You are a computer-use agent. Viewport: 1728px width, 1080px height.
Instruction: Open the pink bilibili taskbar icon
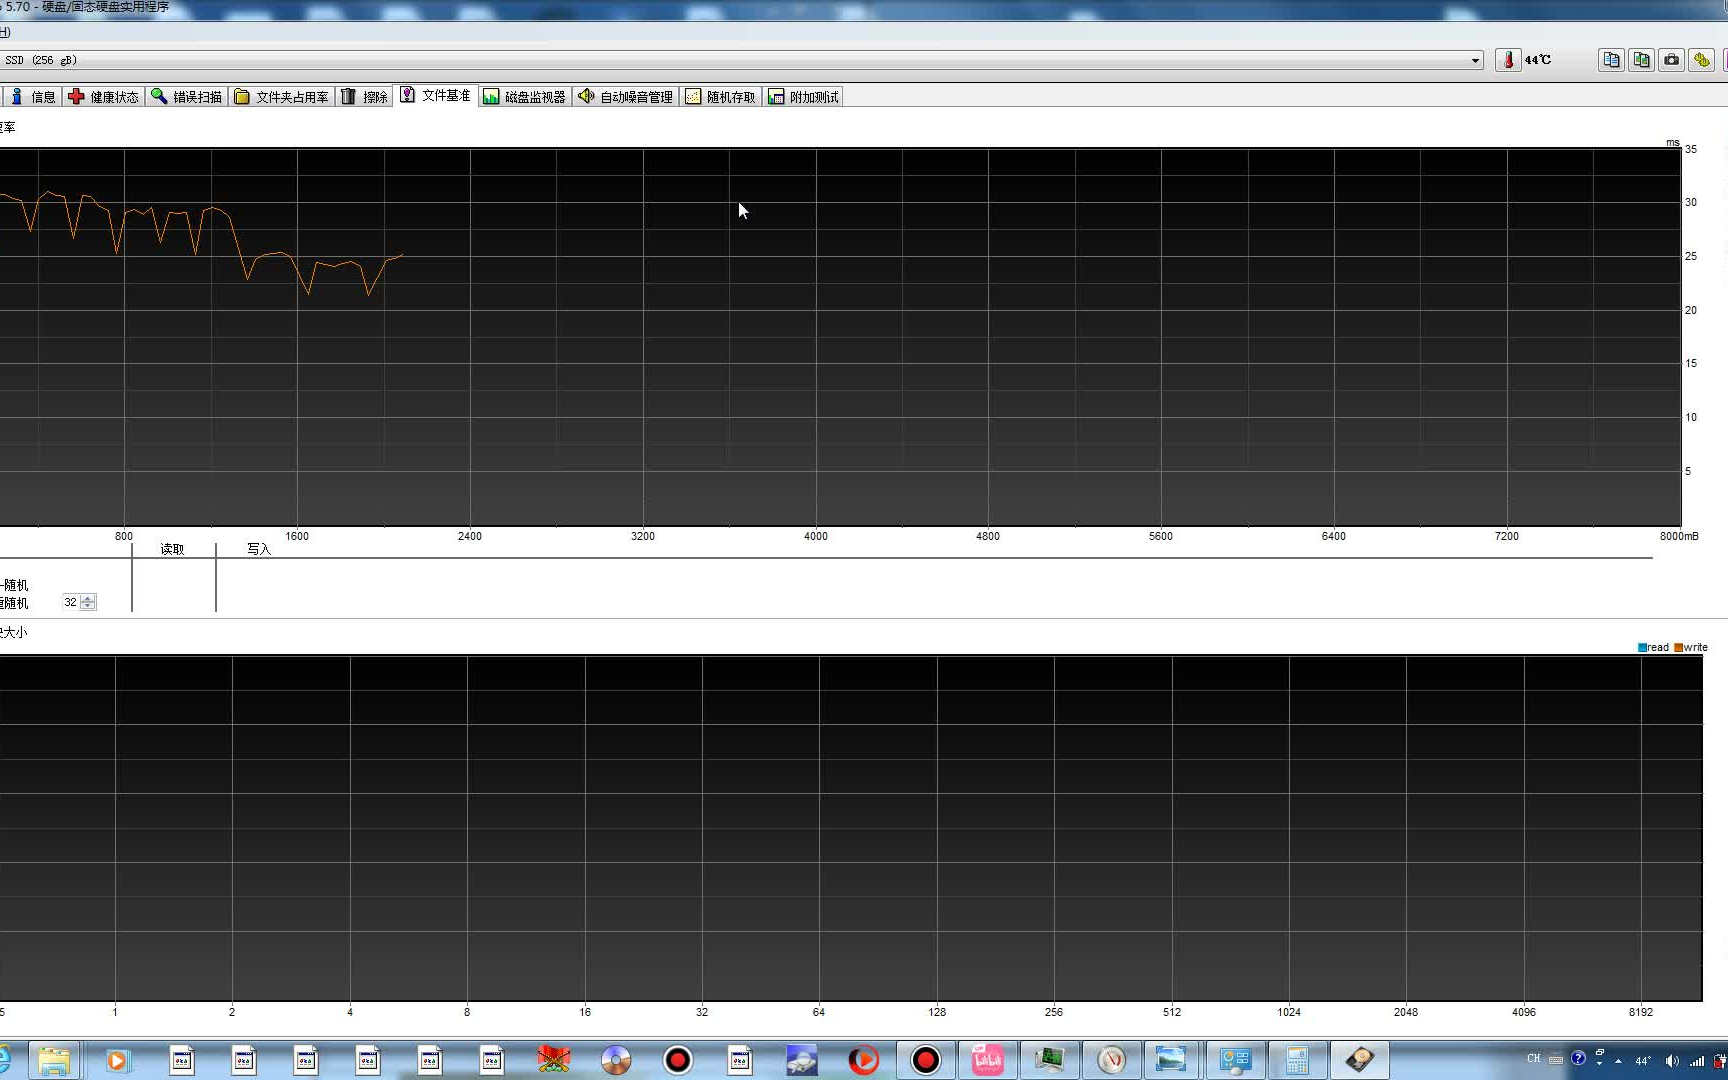pyautogui.click(x=988, y=1060)
